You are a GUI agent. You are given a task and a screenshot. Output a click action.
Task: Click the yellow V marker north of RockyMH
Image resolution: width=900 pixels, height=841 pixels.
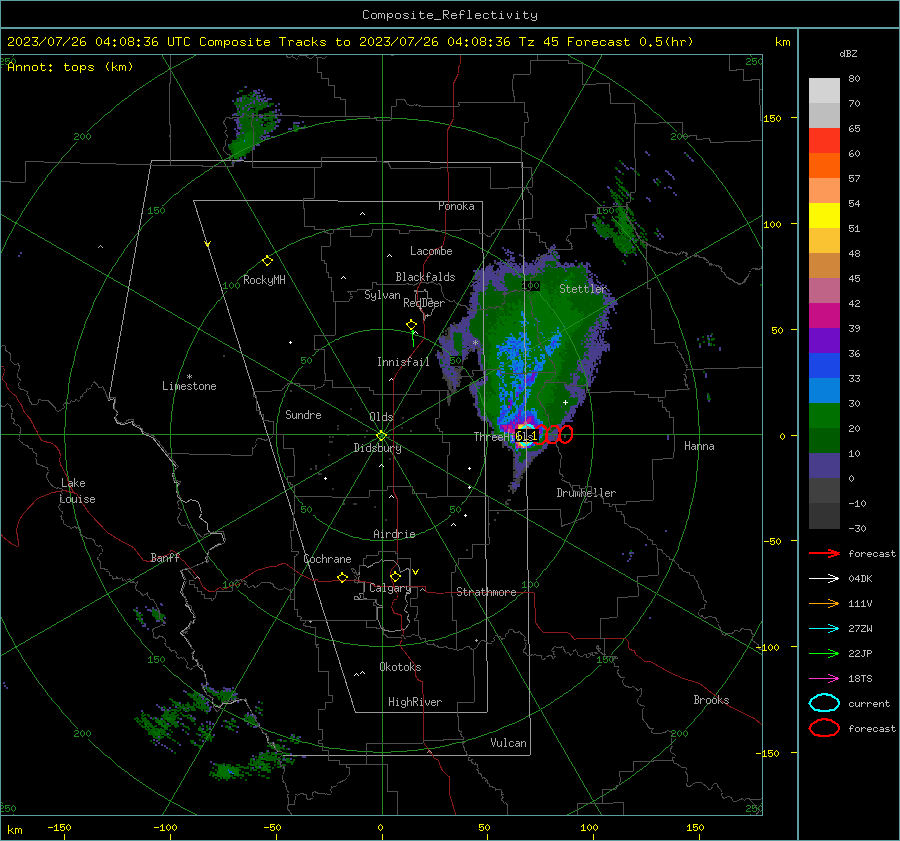[208, 244]
